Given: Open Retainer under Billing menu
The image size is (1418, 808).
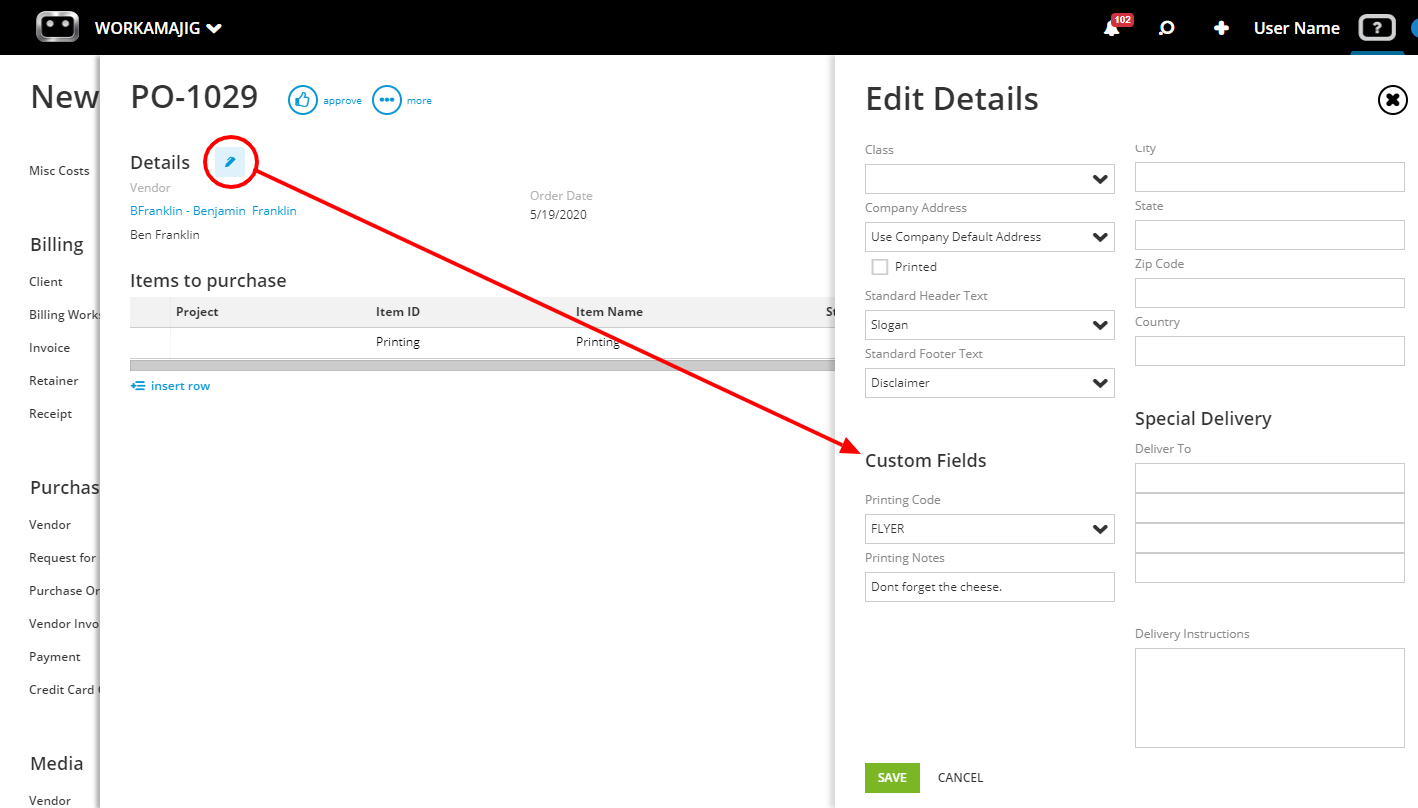Looking at the screenshot, I should pyautogui.click(x=54, y=381).
